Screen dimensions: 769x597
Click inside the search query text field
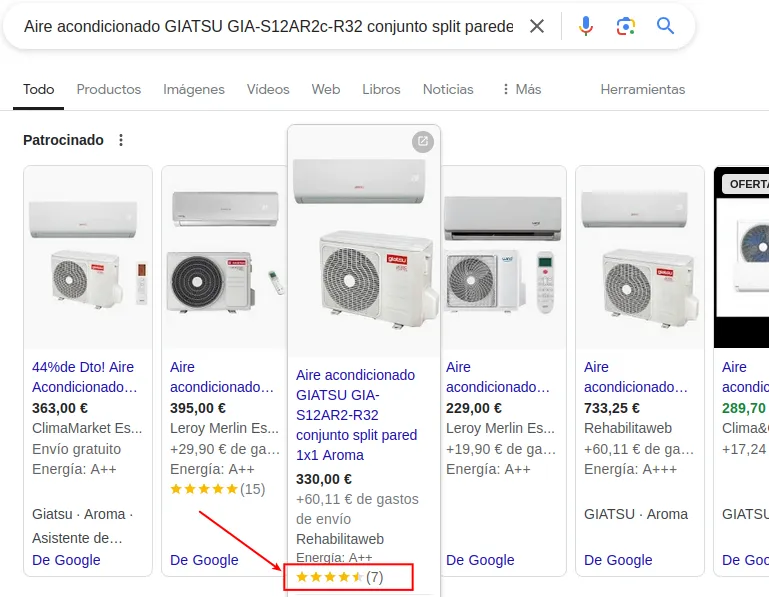click(x=269, y=26)
